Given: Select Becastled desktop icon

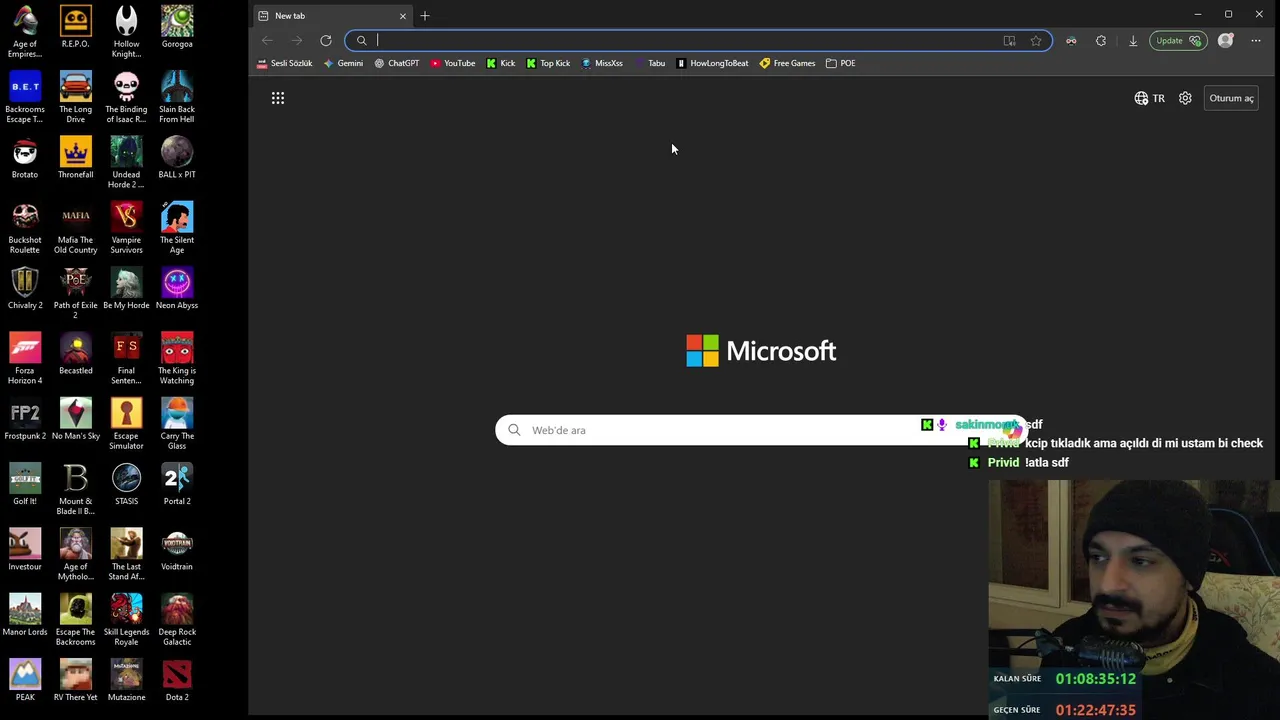Looking at the screenshot, I should click(75, 354).
